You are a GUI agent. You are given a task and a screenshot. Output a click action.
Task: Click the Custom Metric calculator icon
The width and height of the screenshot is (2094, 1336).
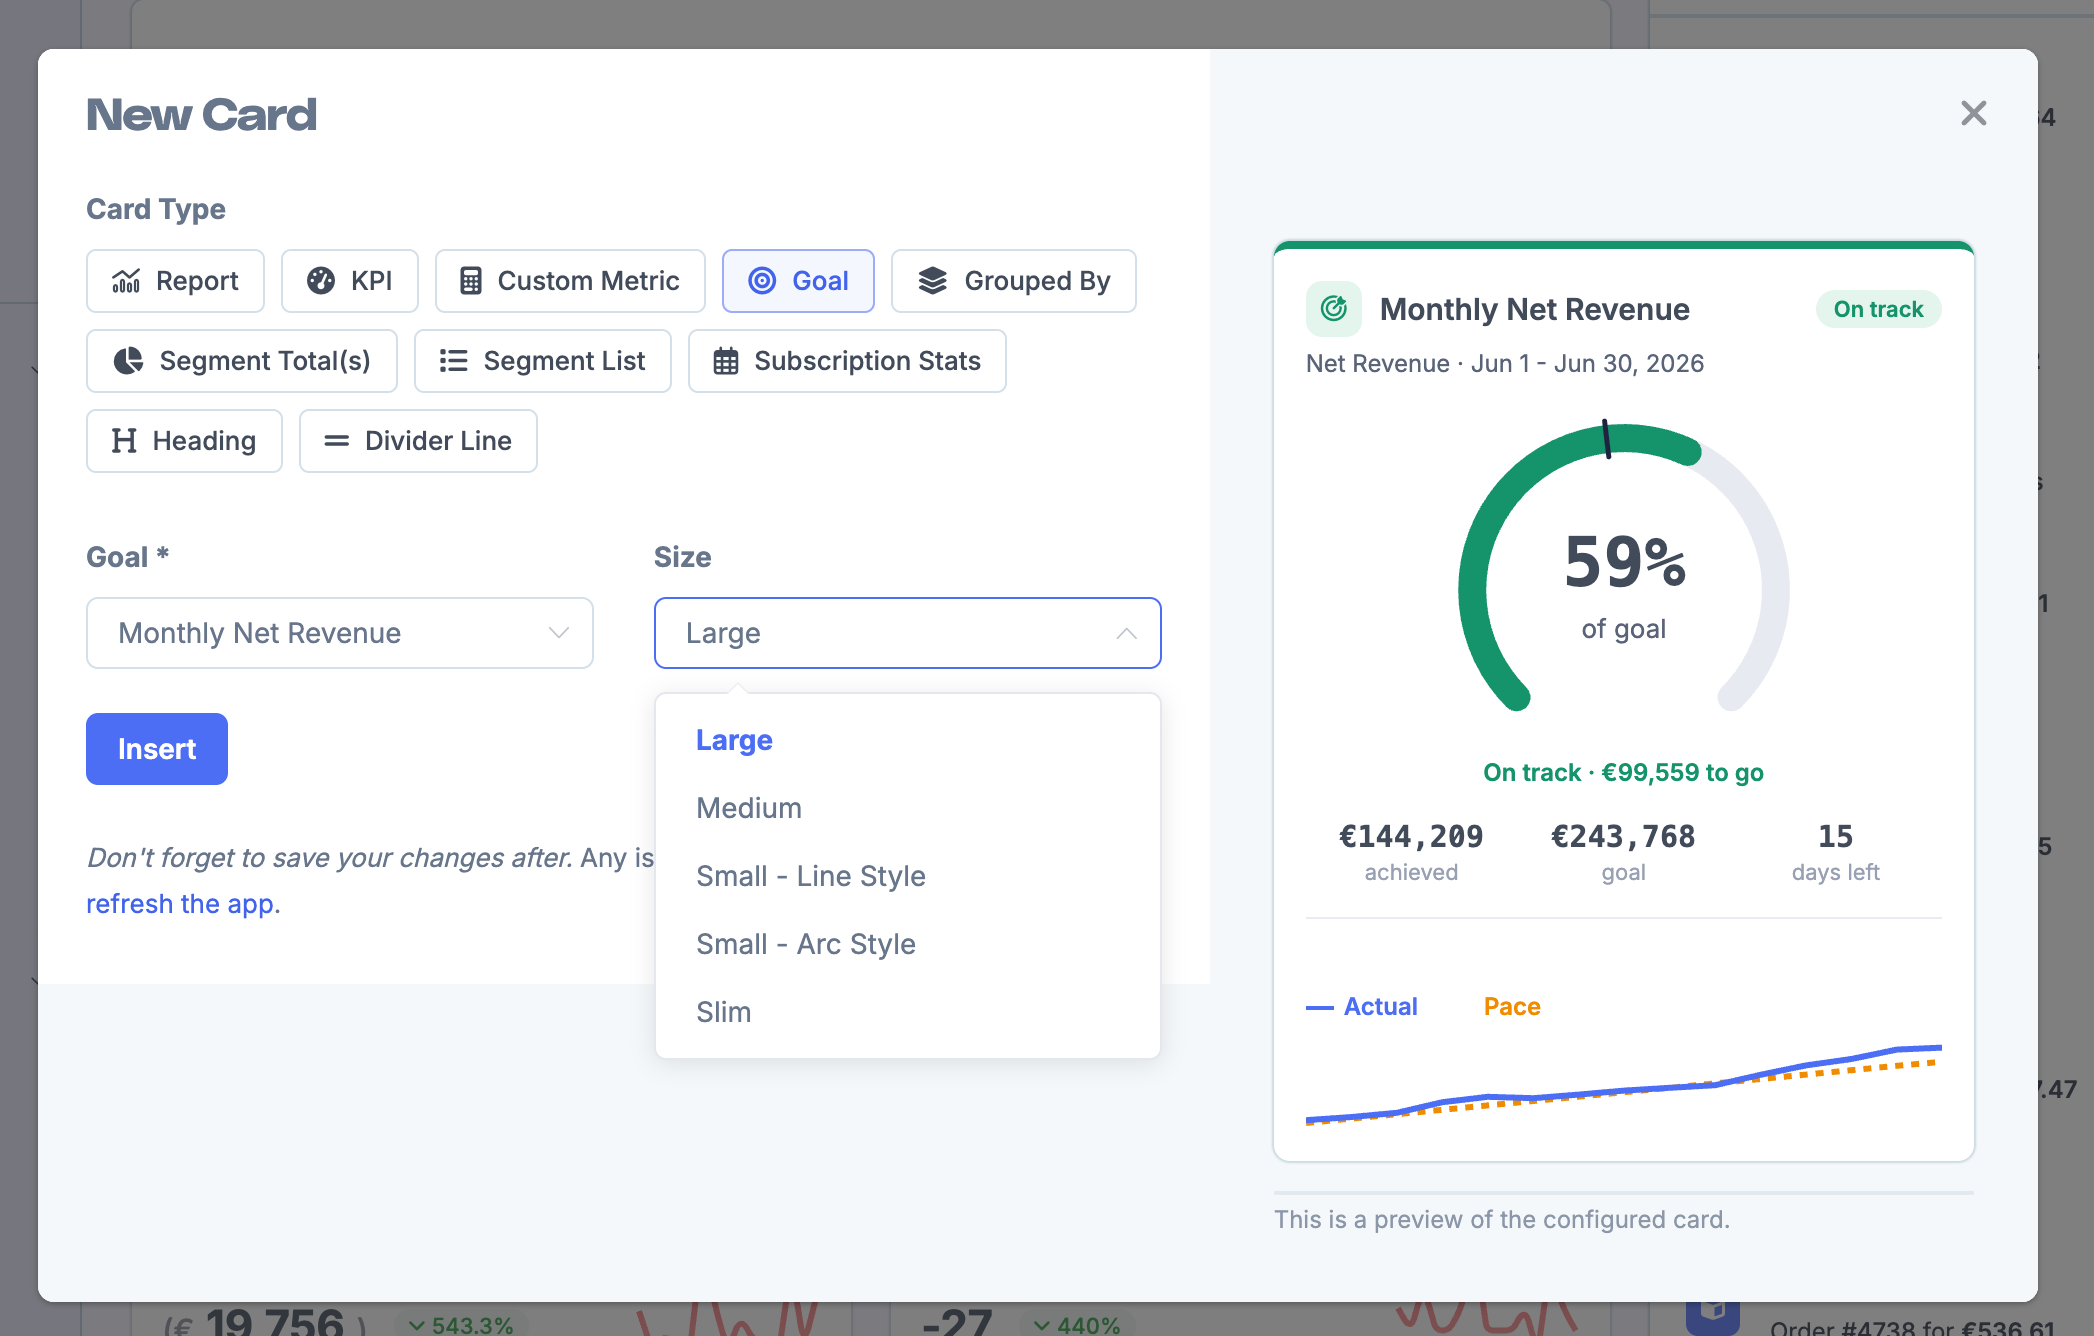[x=471, y=281]
